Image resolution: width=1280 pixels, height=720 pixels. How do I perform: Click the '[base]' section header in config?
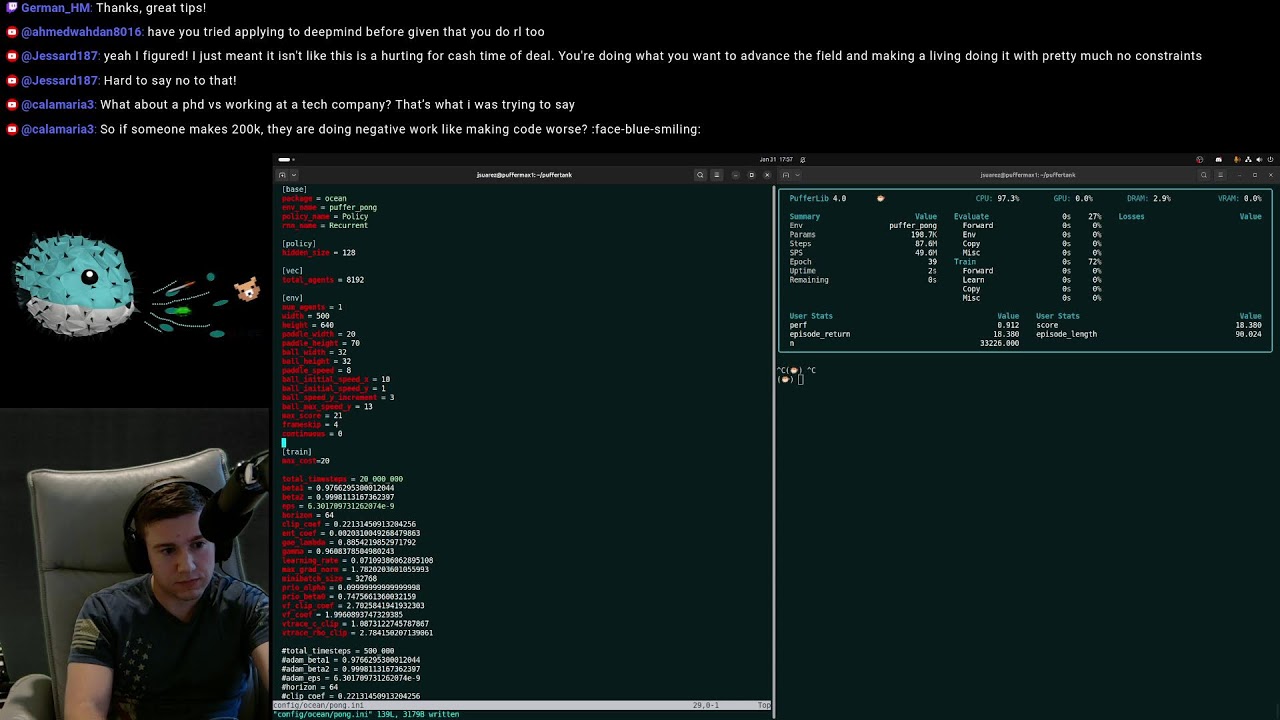[294, 189]
